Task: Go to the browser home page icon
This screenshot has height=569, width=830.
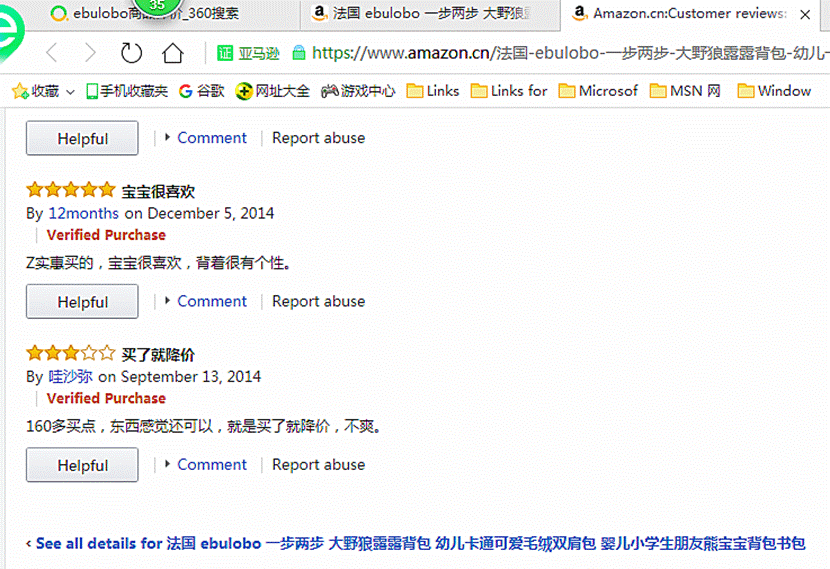Action: [173, 53]
